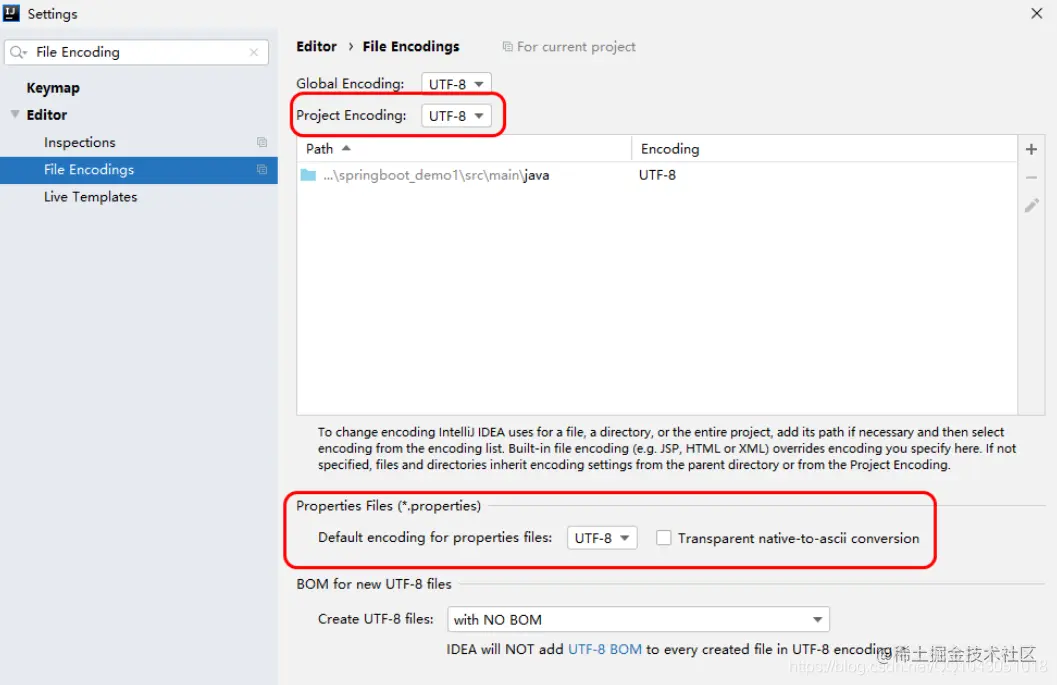Screen dimensions: 1057x685
Task: Click the Properties Files section heading
Action: tap(388, 506)
